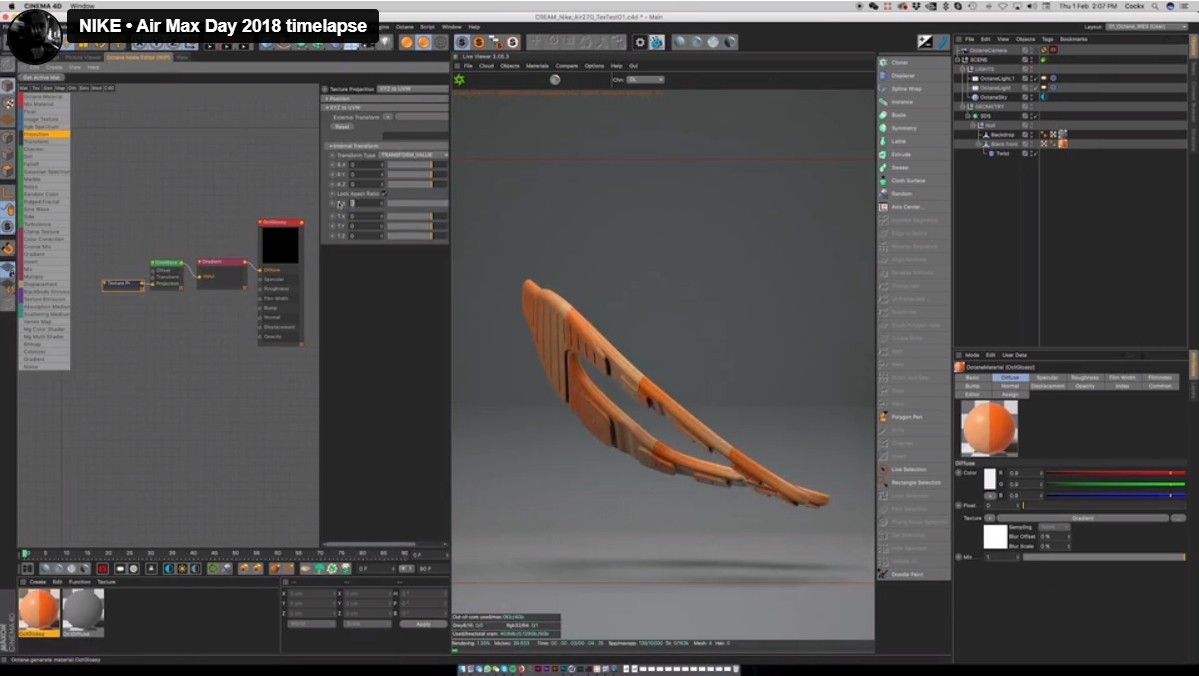The width and height of the screenshot is (1199, 676).
Task: Toggle OctaneLight.1 enable checkmark
Action: point(1035,78)
